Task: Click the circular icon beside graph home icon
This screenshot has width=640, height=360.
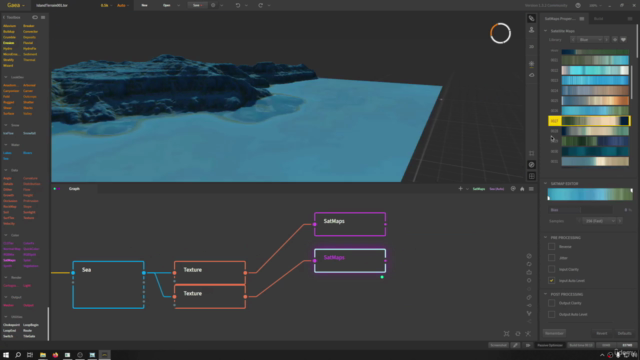Action: coord(513,189)
